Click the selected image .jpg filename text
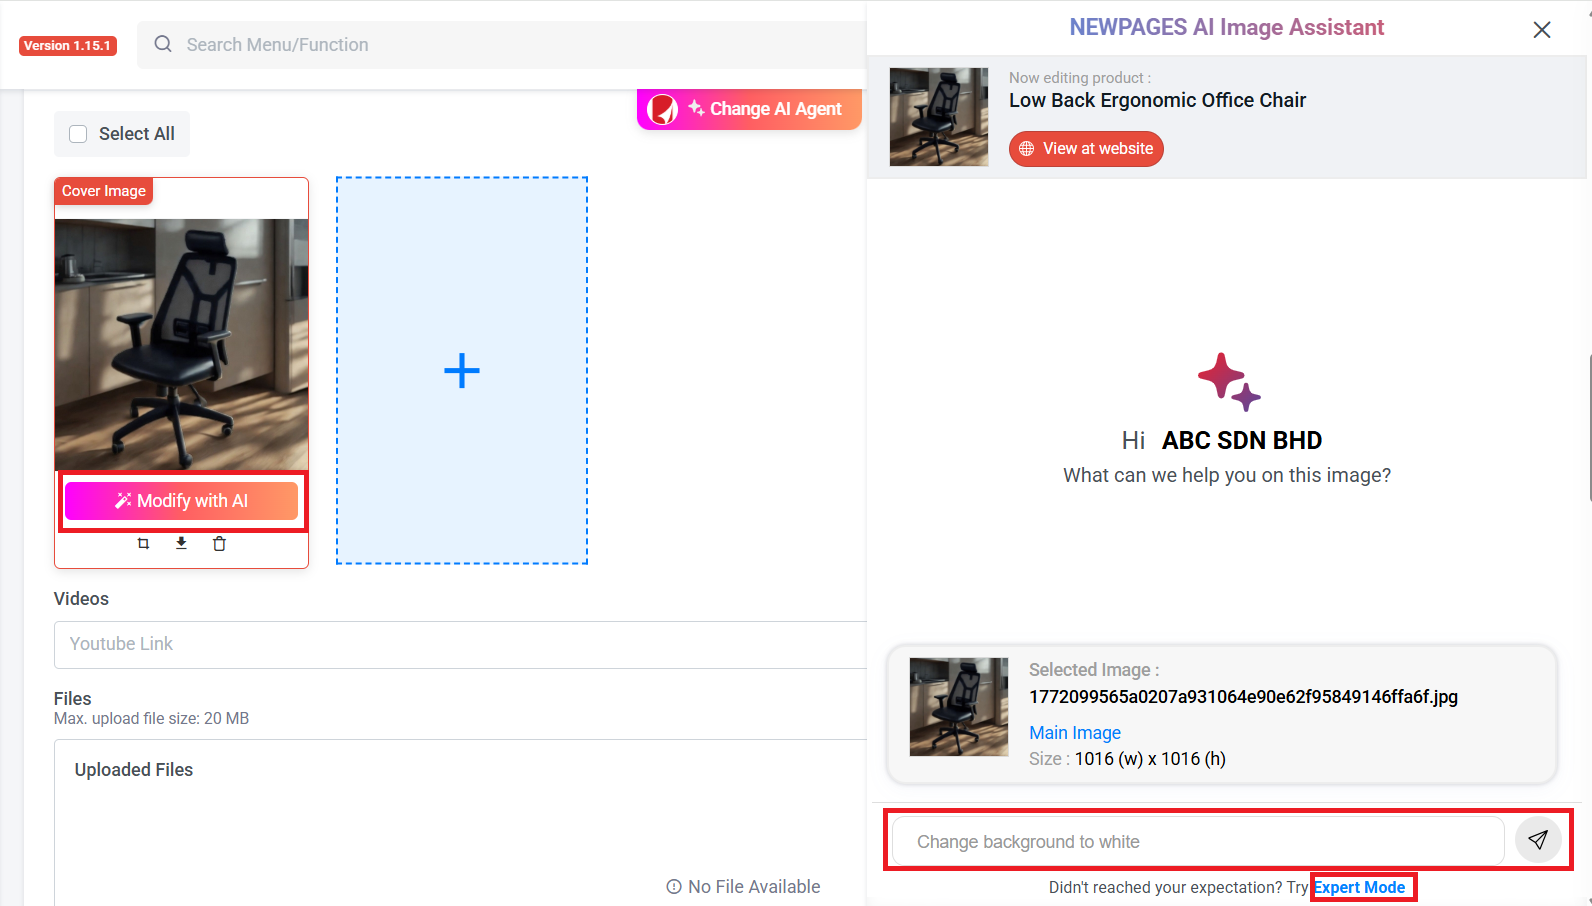The height and width of the screenshot is (906, 1592). 1243,697
